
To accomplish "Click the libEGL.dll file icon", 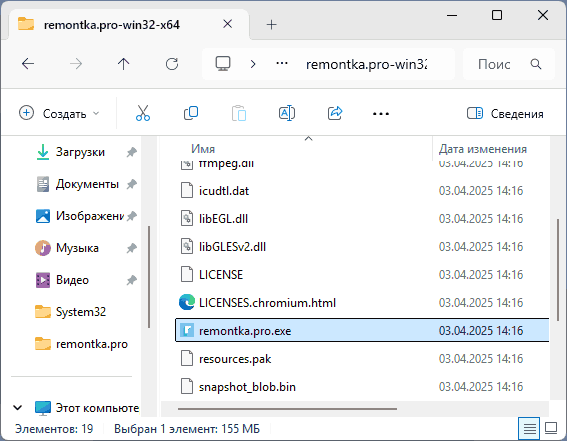I will pyautogui.click(x=187, y=218).
